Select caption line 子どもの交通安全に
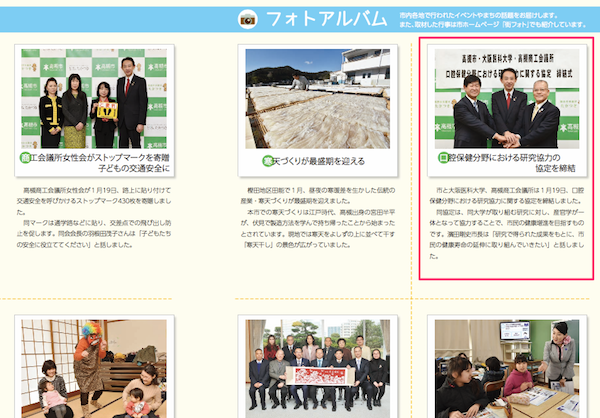The image size is (600, 418). [134, 168]
